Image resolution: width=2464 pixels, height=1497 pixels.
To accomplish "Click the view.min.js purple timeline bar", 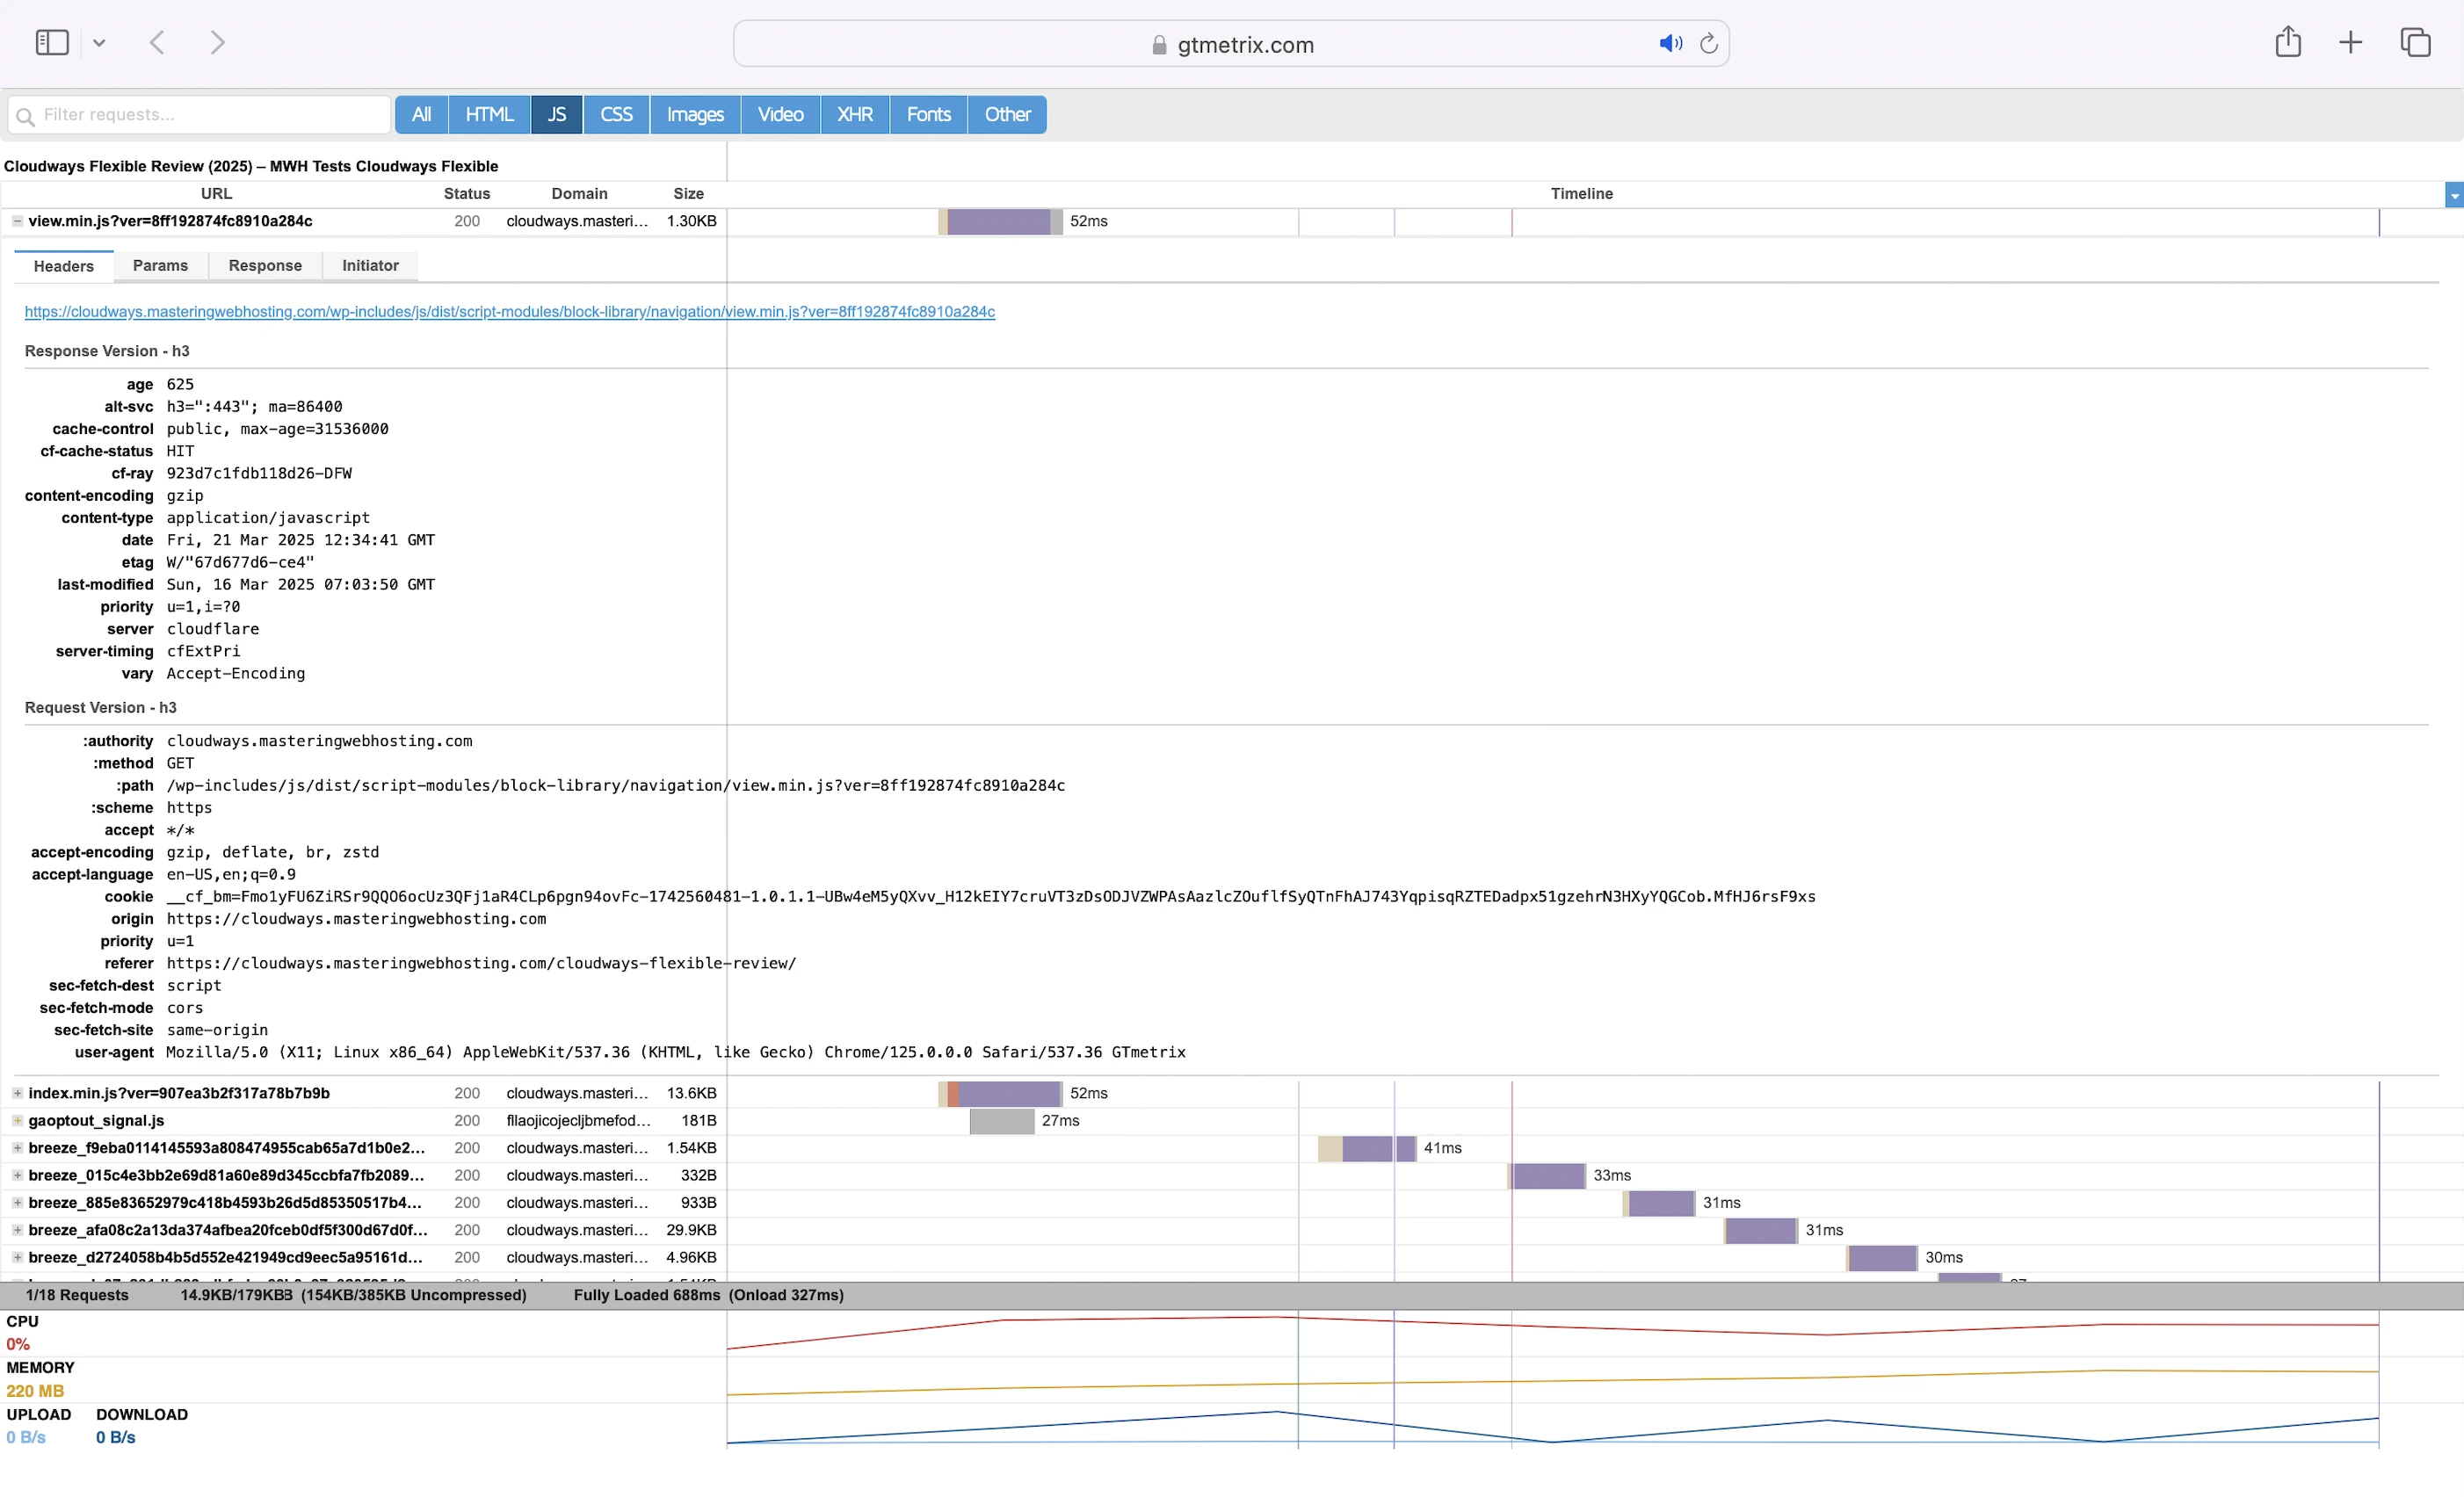I will pos(998,222).
